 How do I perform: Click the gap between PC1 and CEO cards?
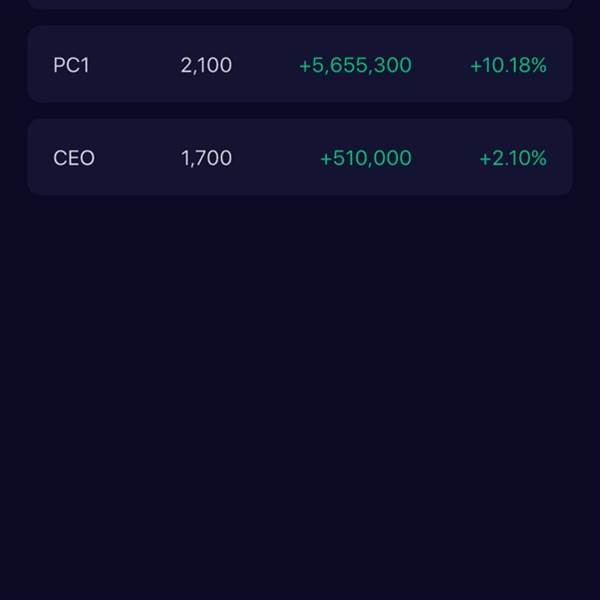300,111
